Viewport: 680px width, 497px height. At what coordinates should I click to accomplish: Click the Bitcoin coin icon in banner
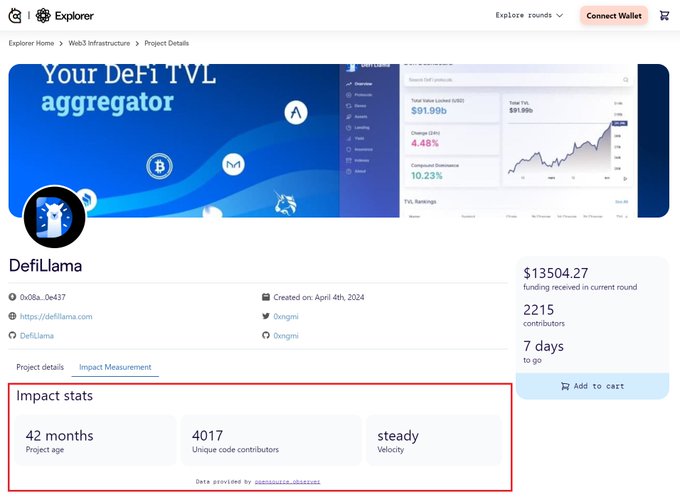coord(159,166)
